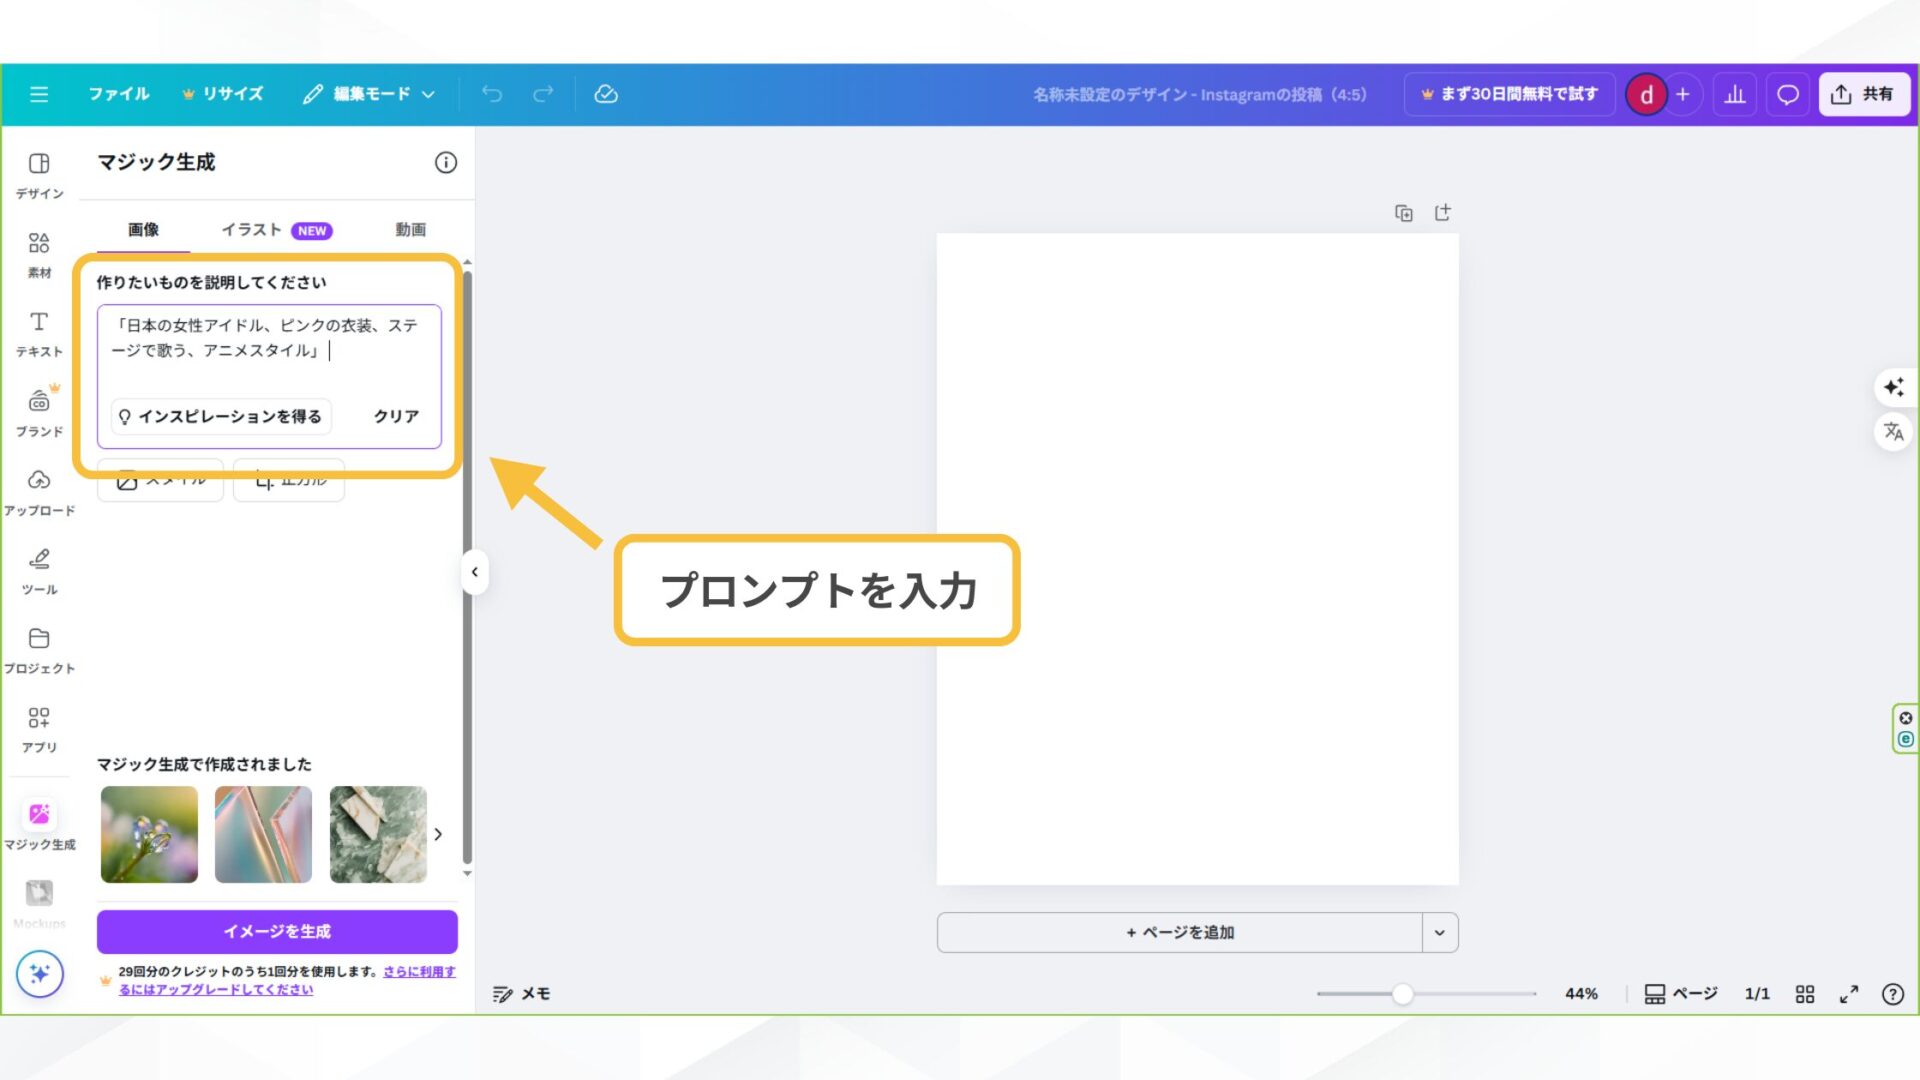1920x1080 pixels.
Task: Select the マジック生成 sidebar icon
Action: (x=39, y=814)
